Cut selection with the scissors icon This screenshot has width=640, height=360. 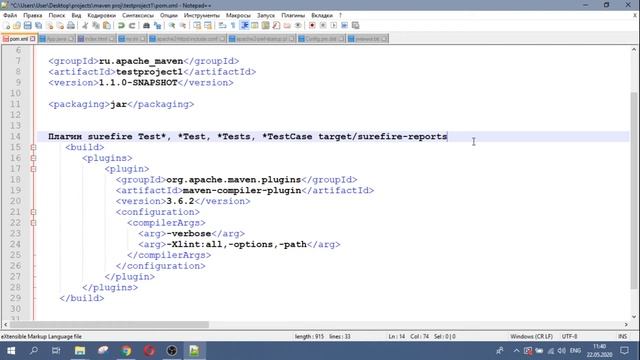[85, 26]
